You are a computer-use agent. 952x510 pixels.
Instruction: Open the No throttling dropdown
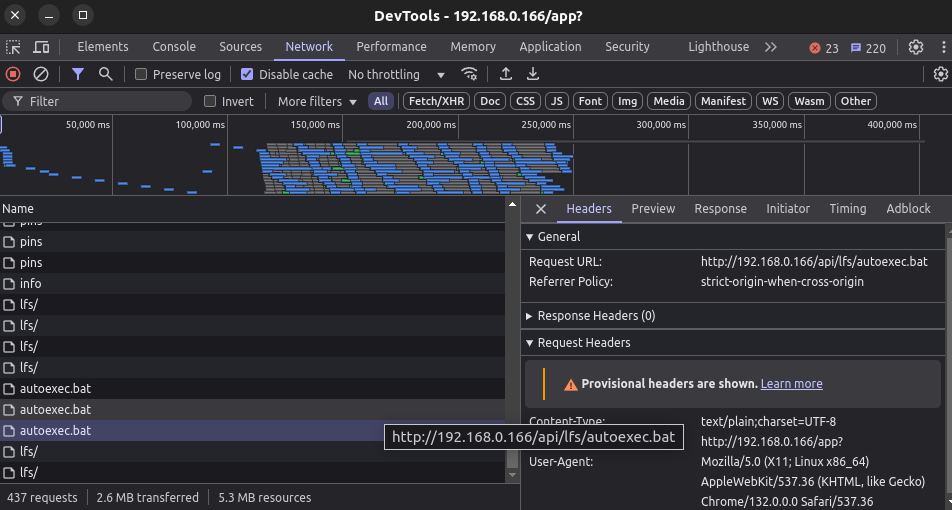[x=396, y=75]
